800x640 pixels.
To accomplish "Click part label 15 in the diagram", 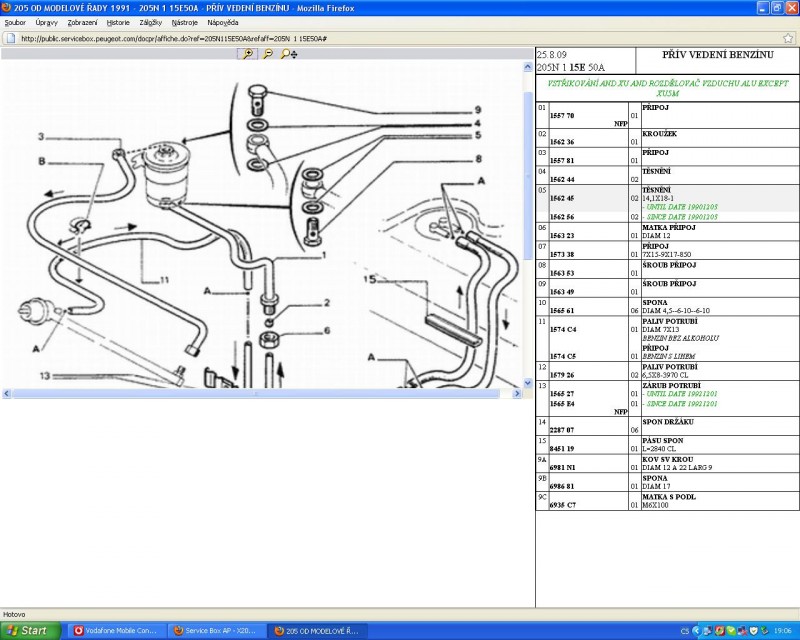I will (368, 281).
